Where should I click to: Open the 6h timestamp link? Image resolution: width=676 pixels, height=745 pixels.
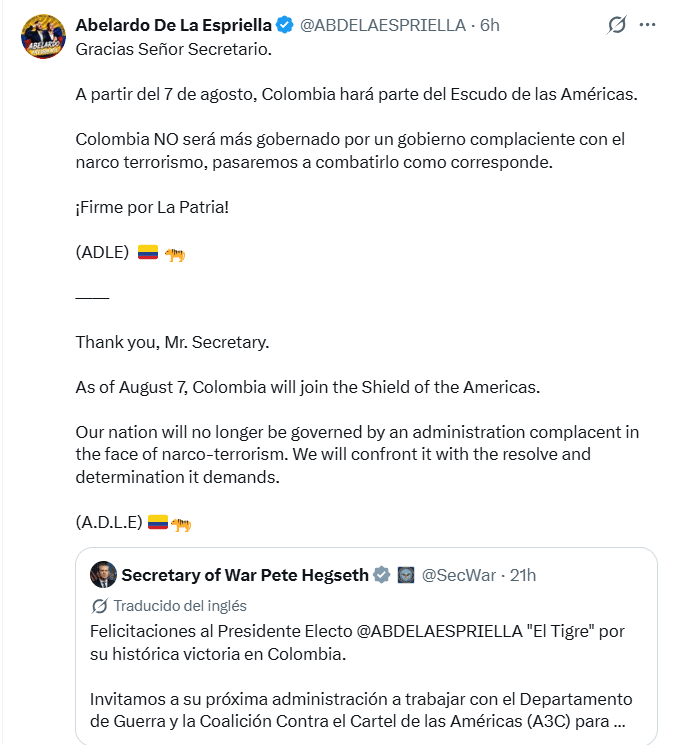tap(489, 25)
